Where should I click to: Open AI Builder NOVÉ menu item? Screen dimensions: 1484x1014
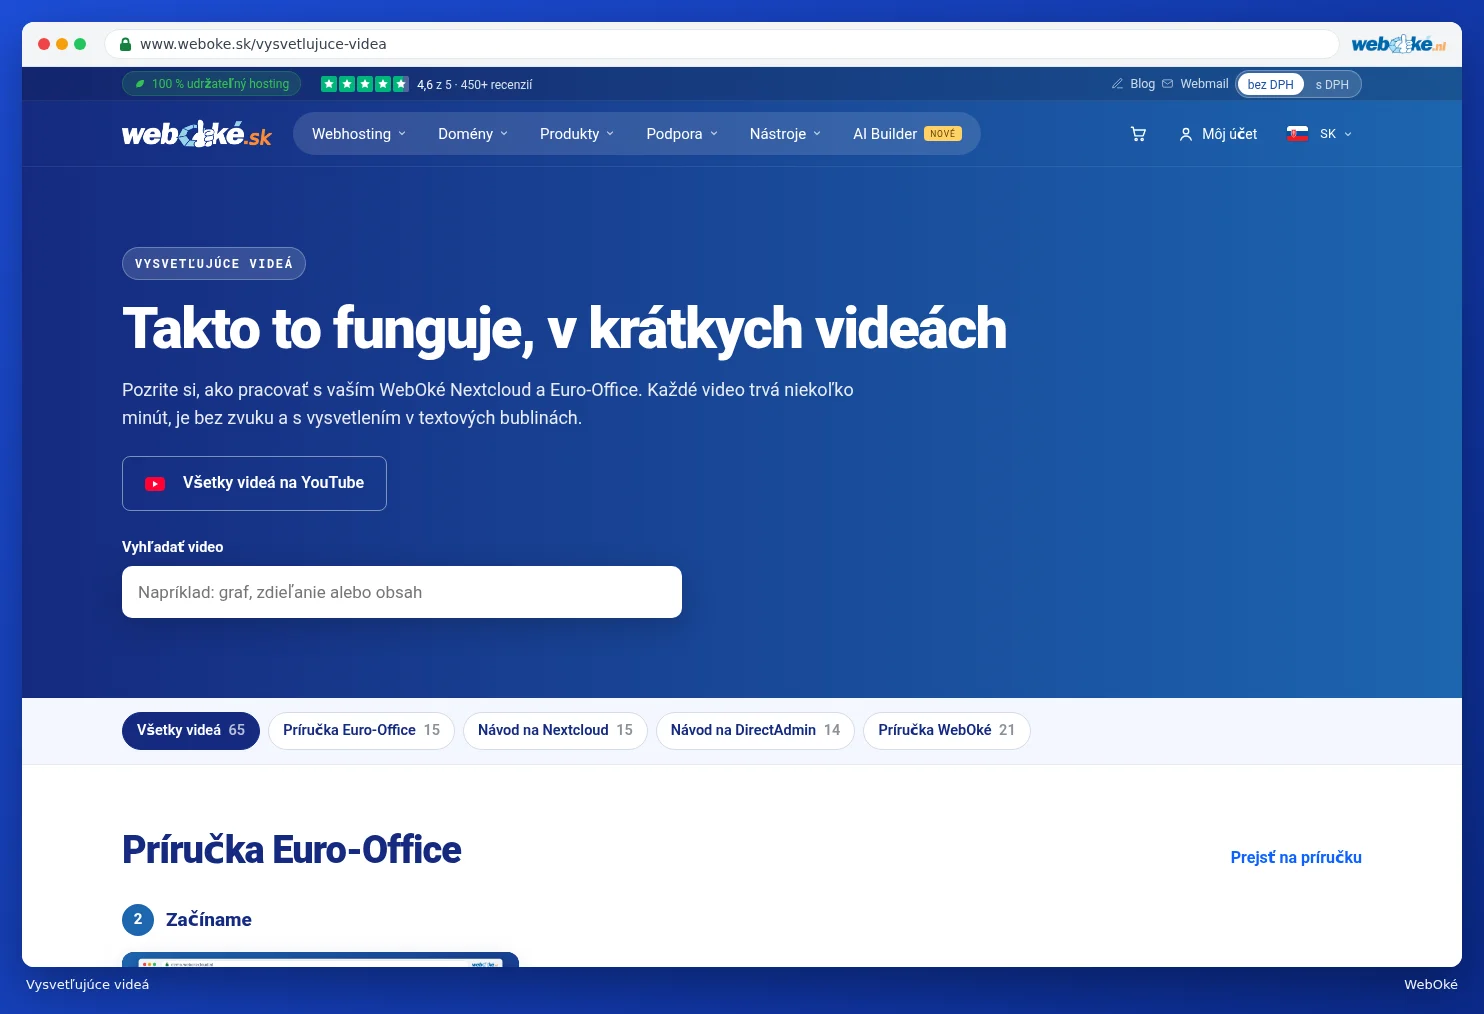click(x=907, y=134)
